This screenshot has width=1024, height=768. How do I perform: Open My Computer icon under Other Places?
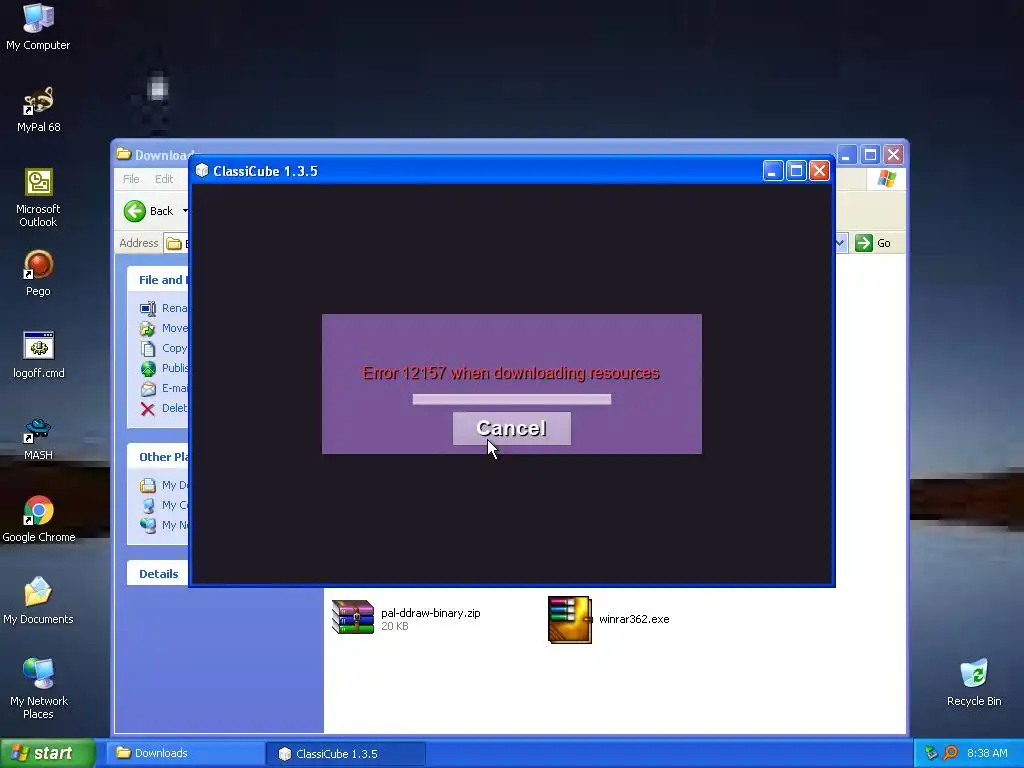pyautogui.click(x=148, y=505)
